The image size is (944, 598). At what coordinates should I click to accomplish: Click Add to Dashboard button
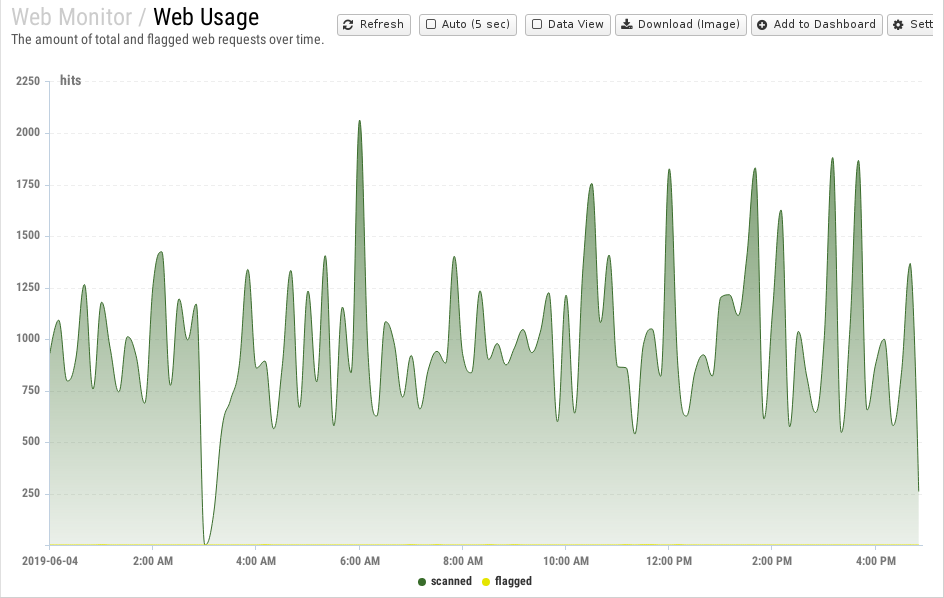(x=817, y=25)
